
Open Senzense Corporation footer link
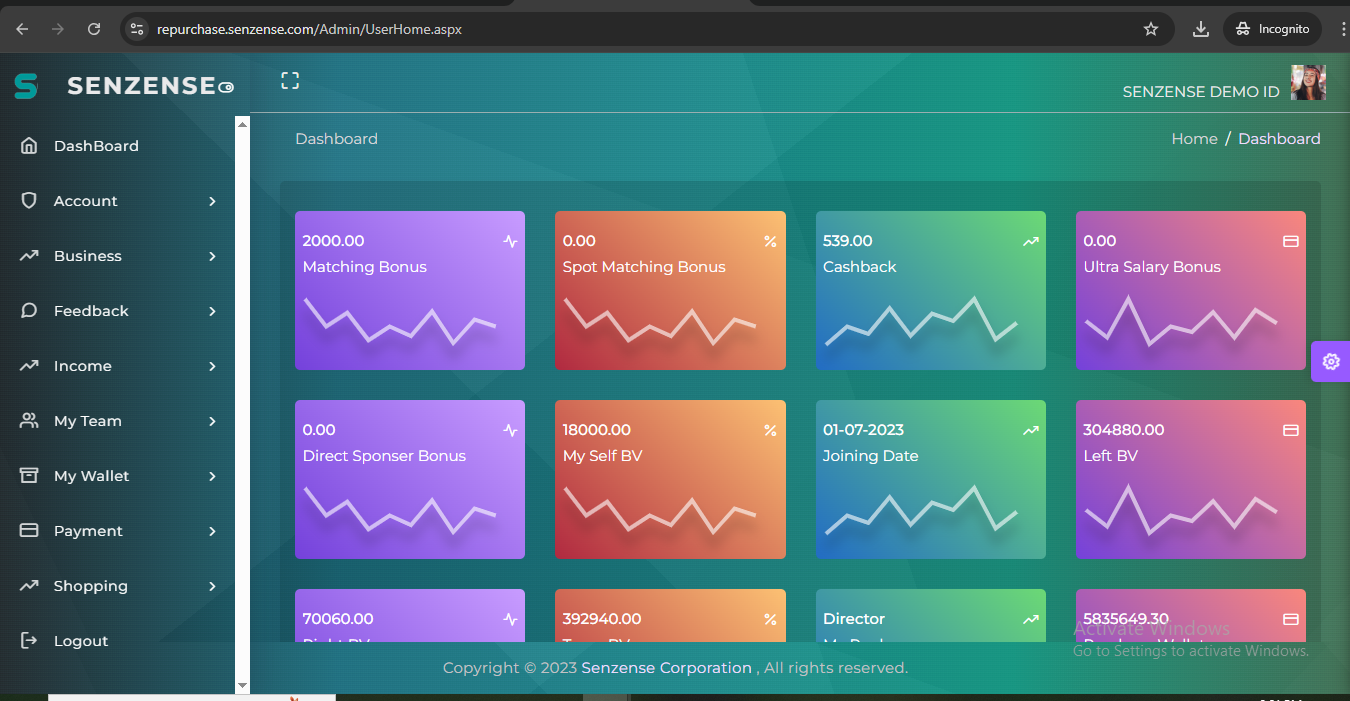pos(666,668)
